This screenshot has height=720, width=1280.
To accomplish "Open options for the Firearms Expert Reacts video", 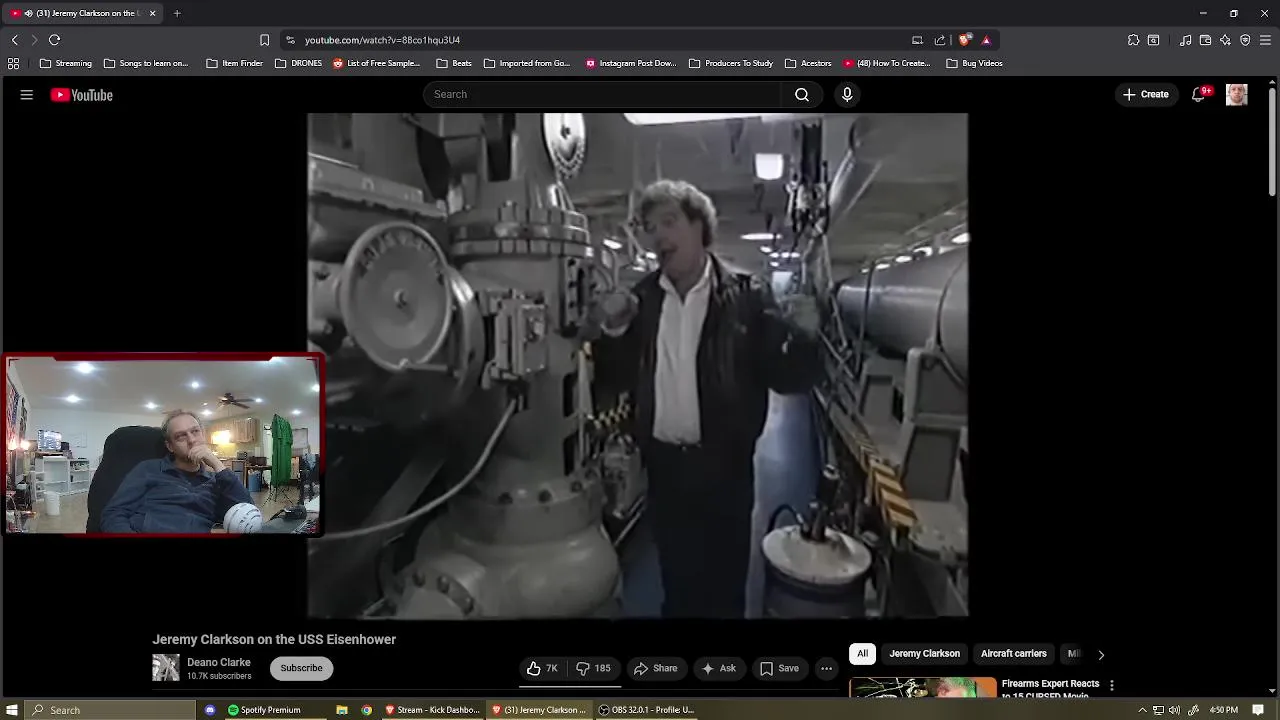I will [x=1111, y=685].
